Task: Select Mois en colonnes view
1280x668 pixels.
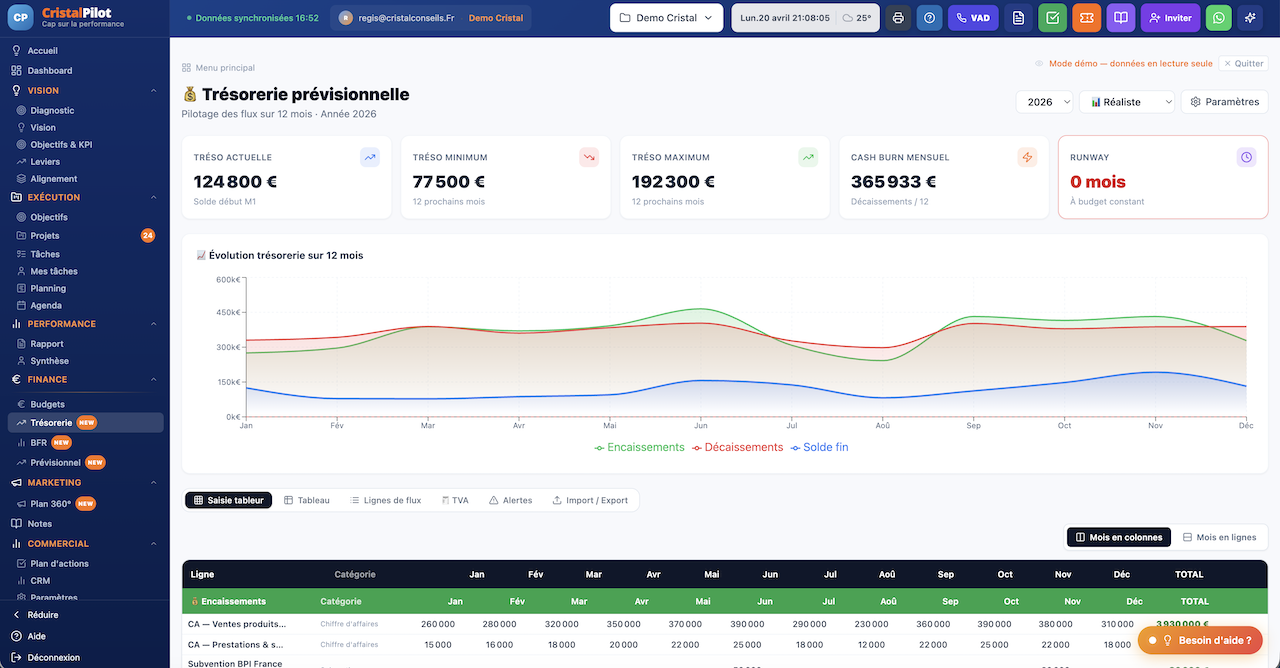Action: pos(1118,537)
